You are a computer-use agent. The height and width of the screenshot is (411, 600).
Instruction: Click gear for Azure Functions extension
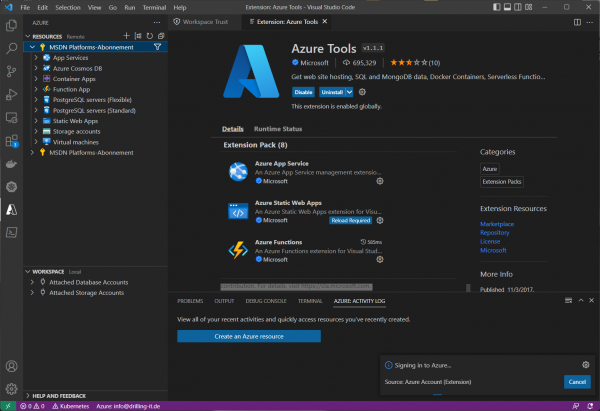380,259
